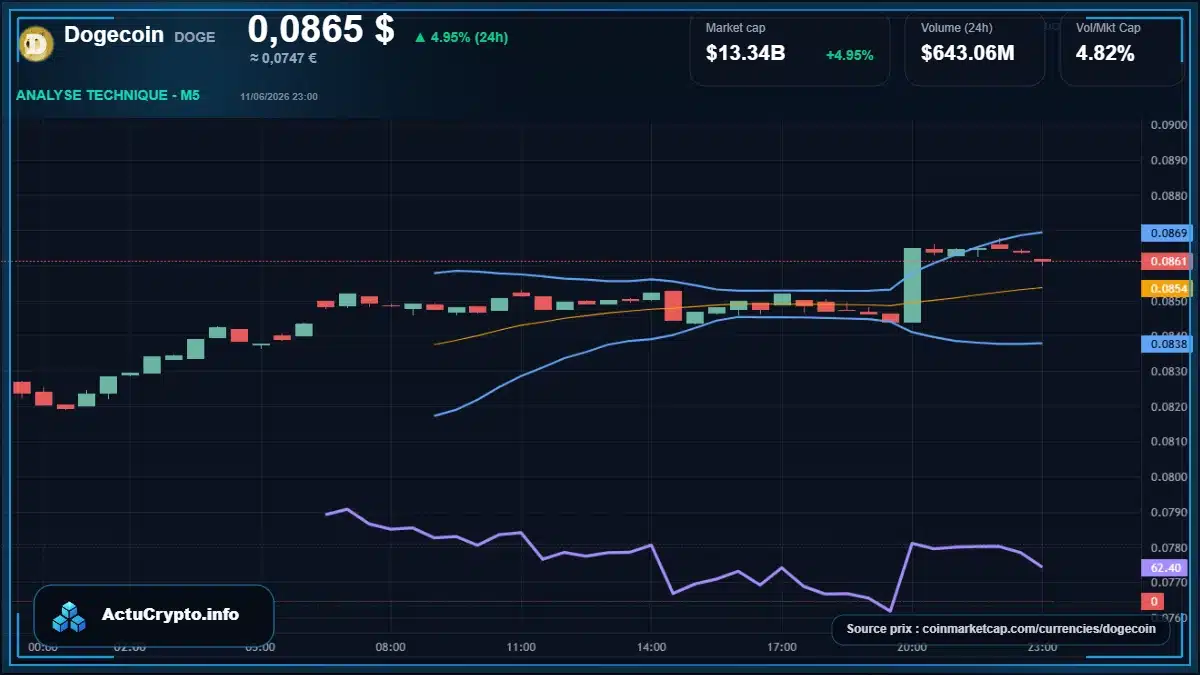Click the 11/06/2026 23:00 timestamp
This screenshot has width=1200, height=675.
pos(279,97)
